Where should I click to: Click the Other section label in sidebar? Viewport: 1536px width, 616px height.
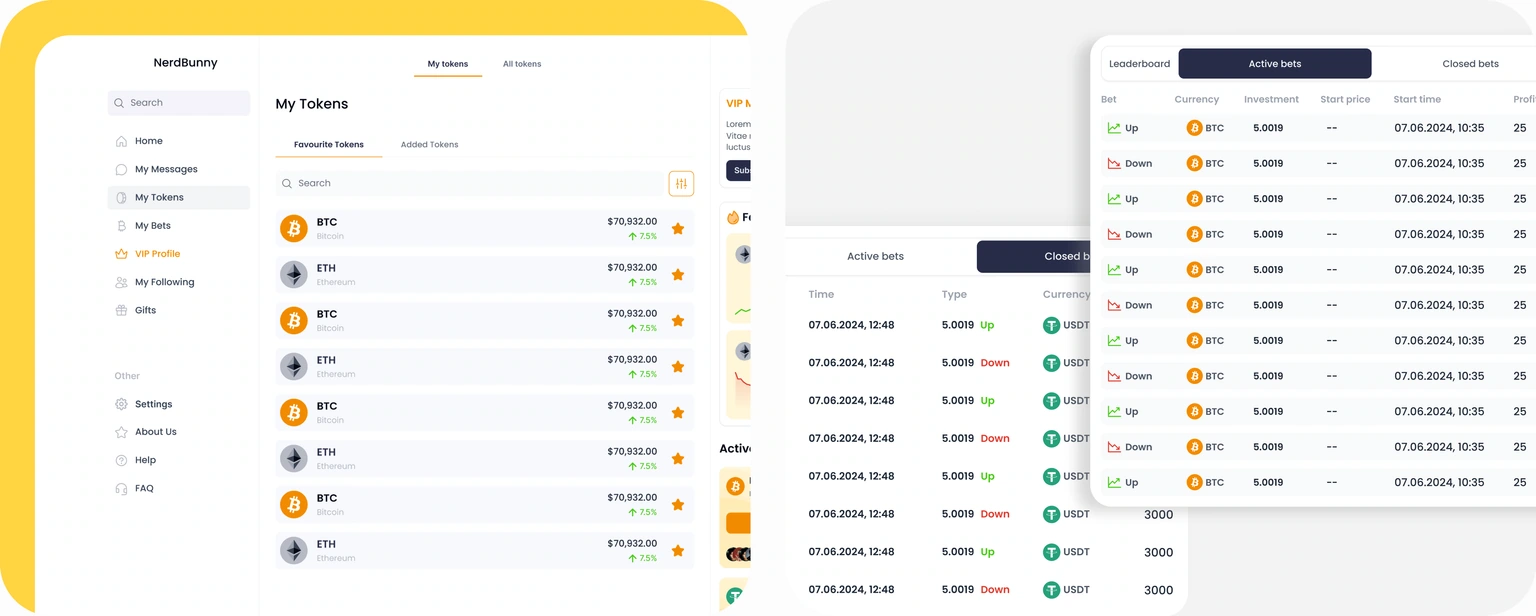[127, 376]
